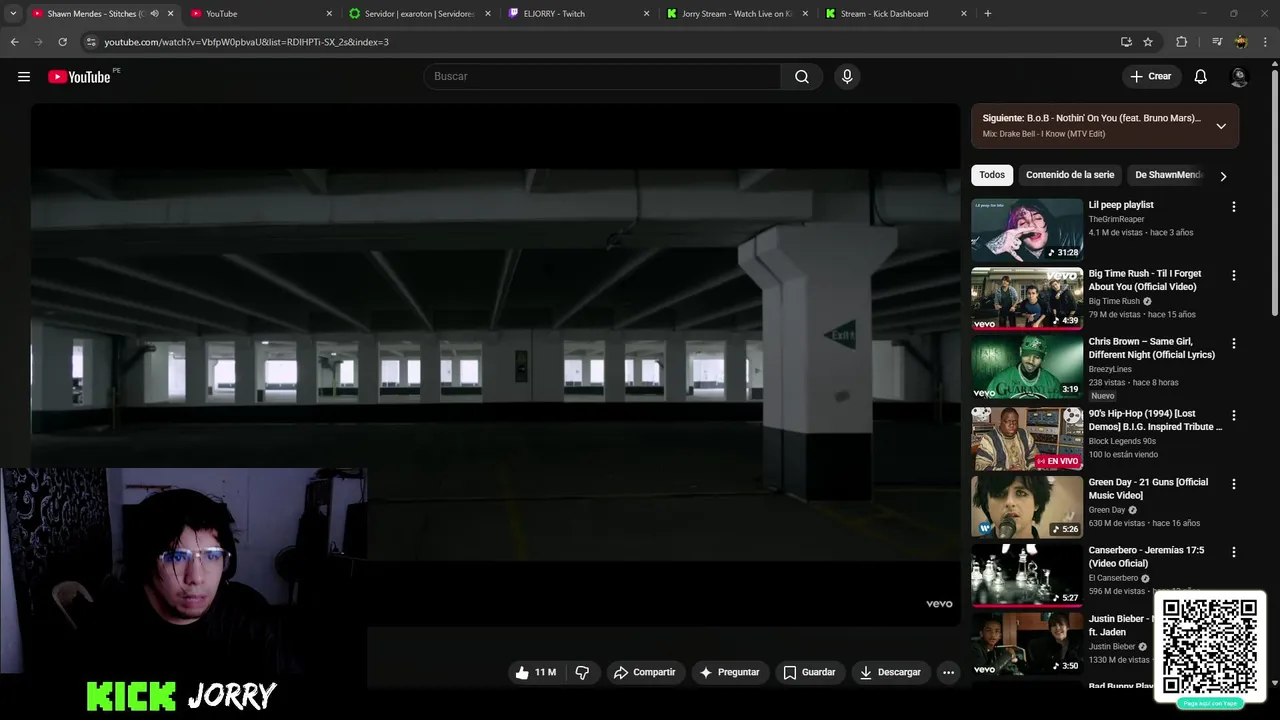The width and height of the screenshot is (1280, 720).
Task: Open the Chrome three-dot menu
Action: pos(1266,42)
